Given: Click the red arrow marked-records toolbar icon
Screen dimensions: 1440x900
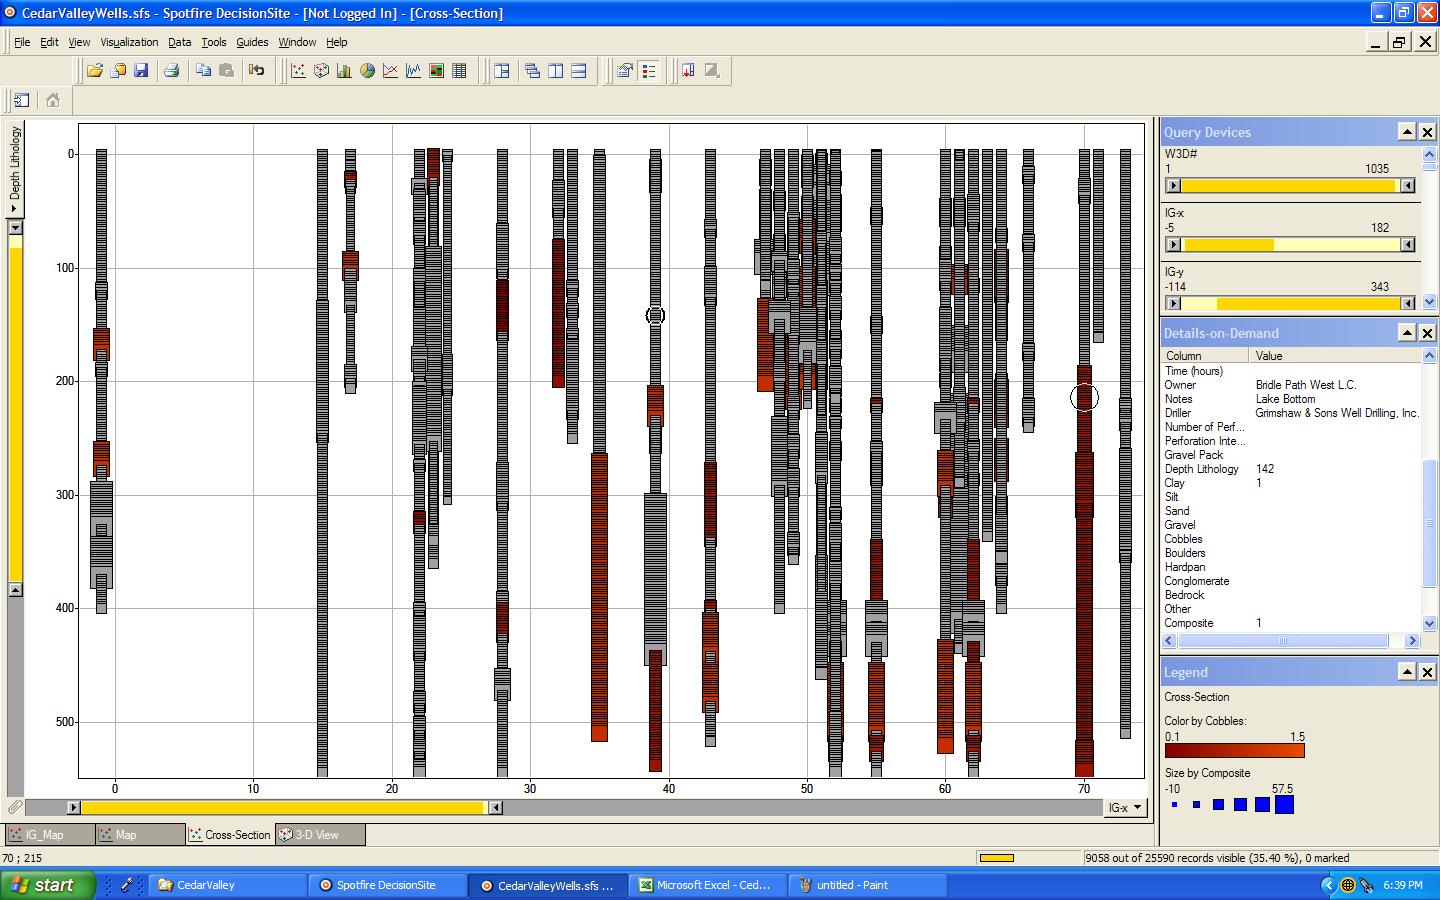Looking at the screenshot, I should 688,71.
